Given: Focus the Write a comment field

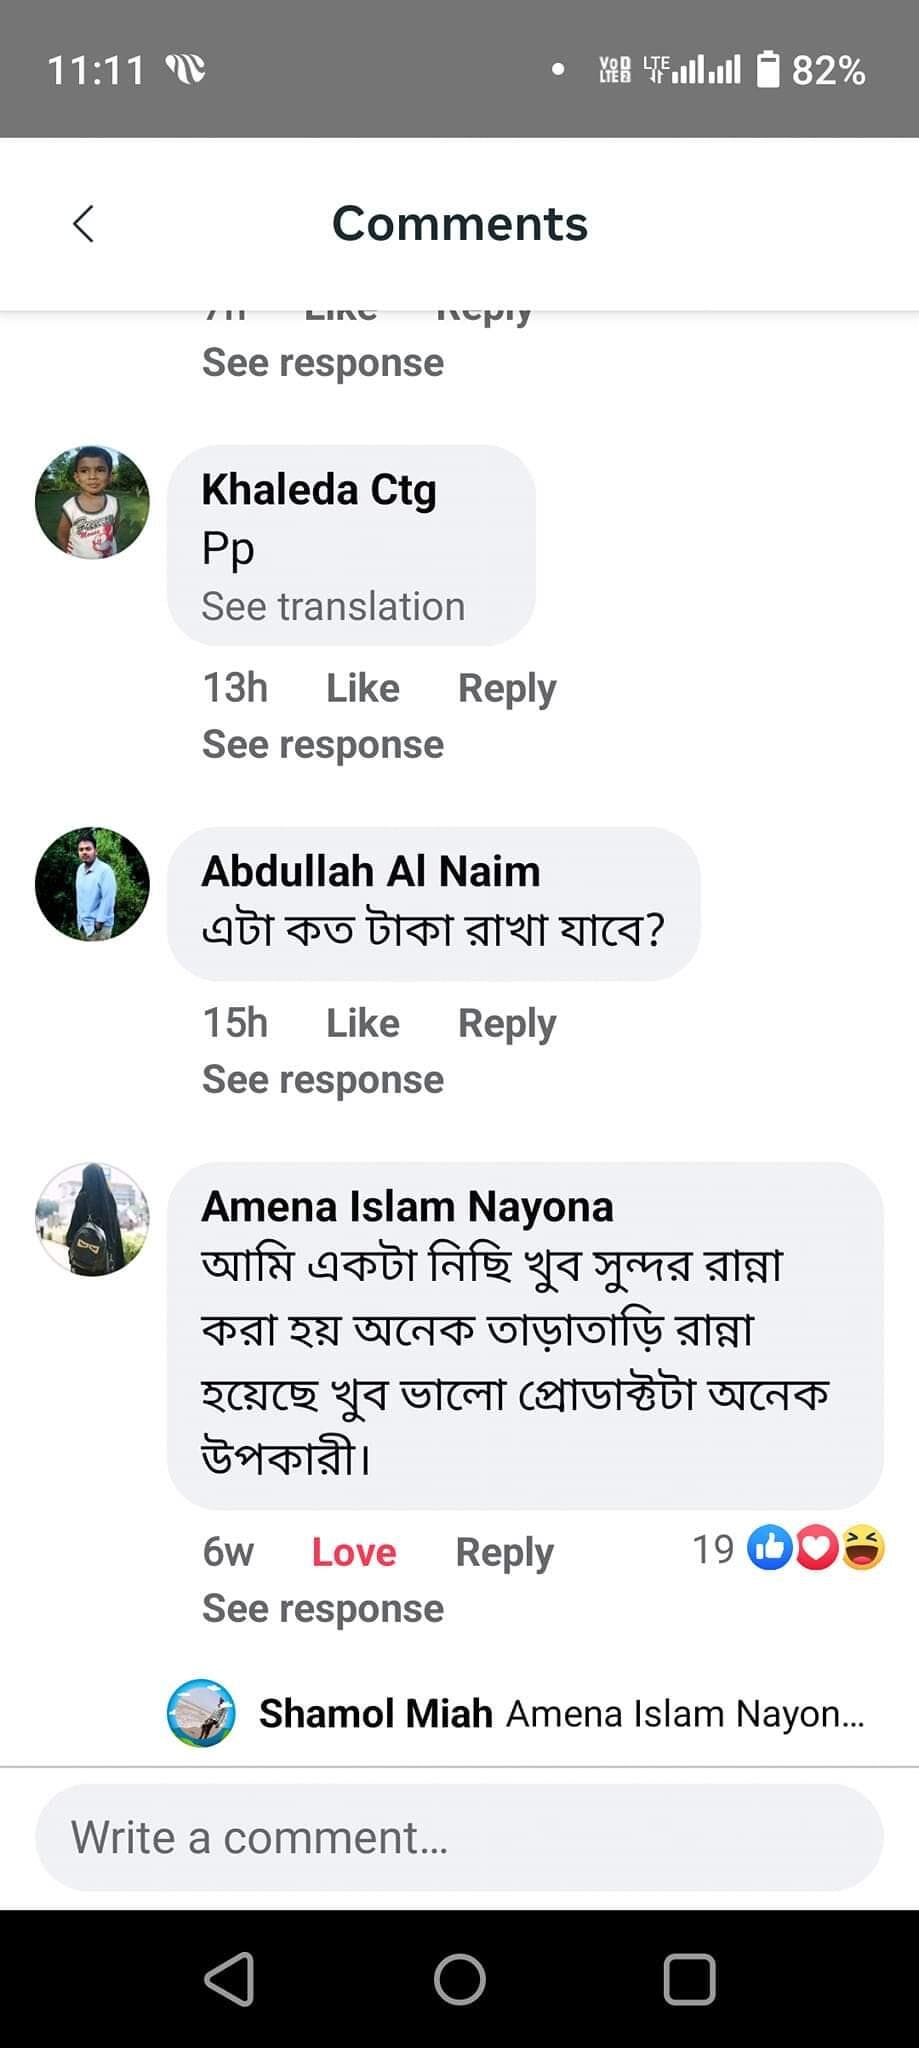Looking at the screenshot, I should (x=459, y=1838).
